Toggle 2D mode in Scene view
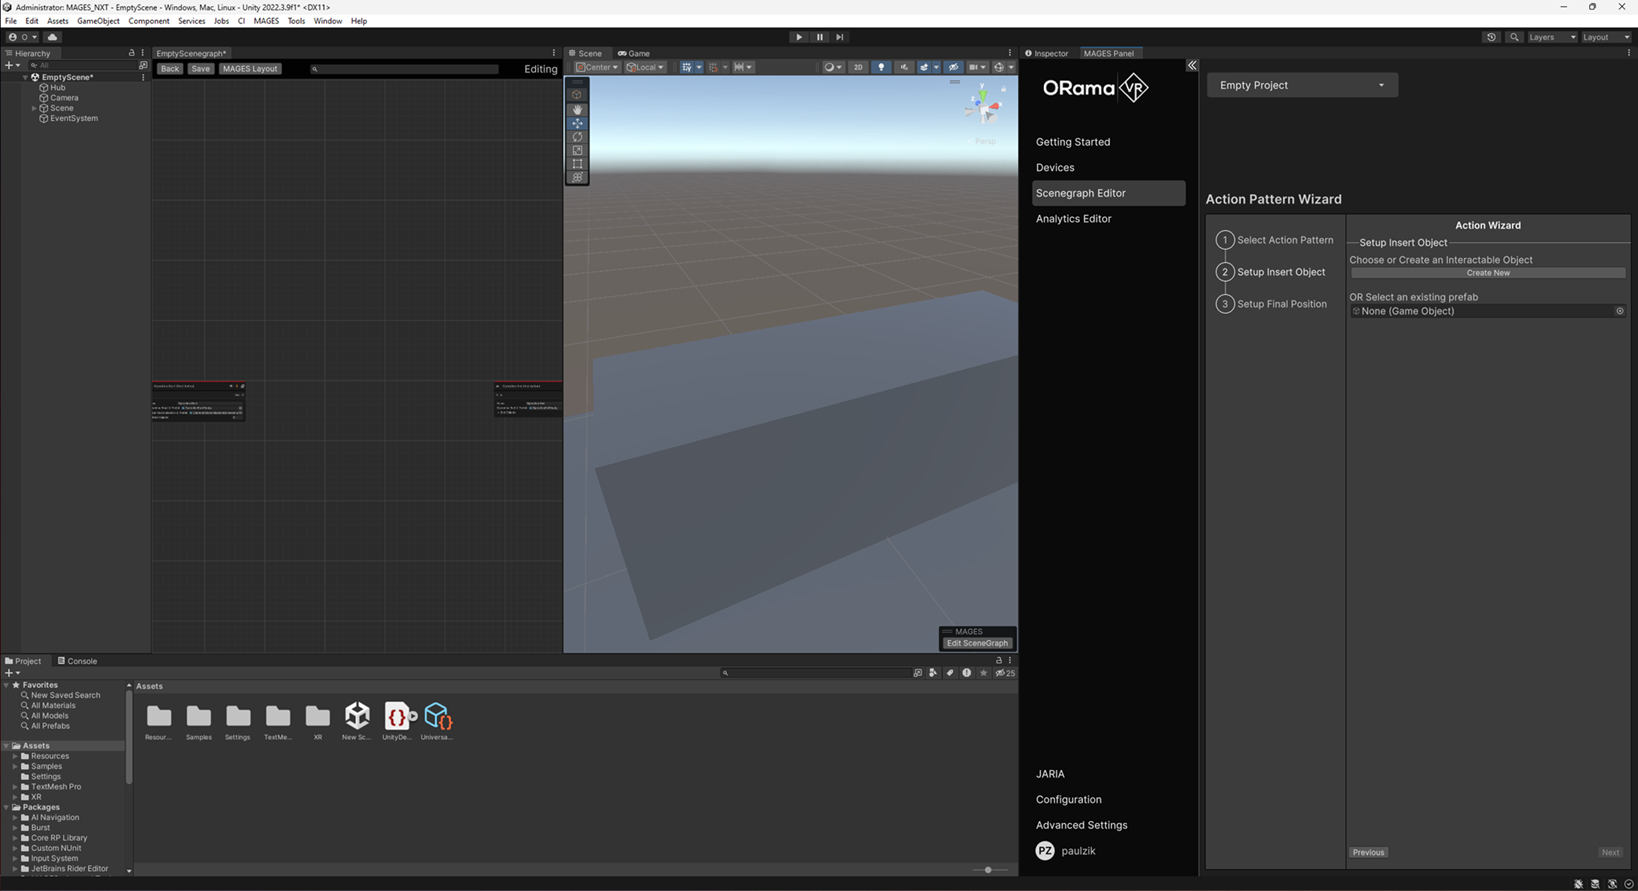1638x891 pixels. point(858,68)
